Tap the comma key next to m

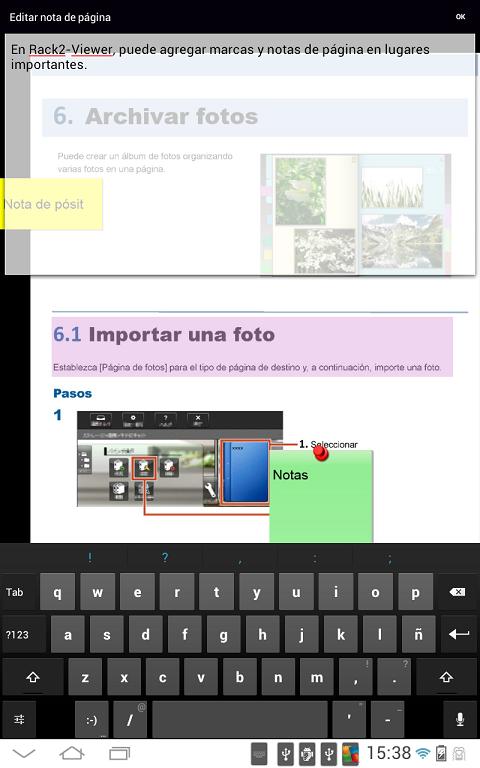pyautogui.click(x=356, y=677)
